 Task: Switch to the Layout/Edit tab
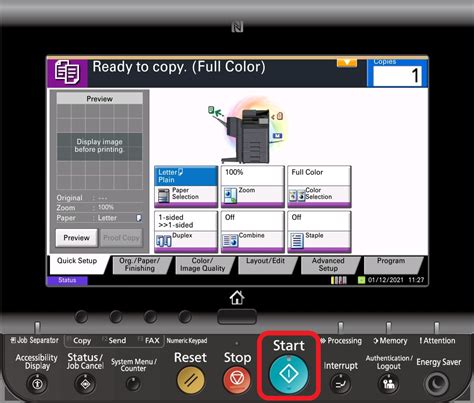pos(266,265)
